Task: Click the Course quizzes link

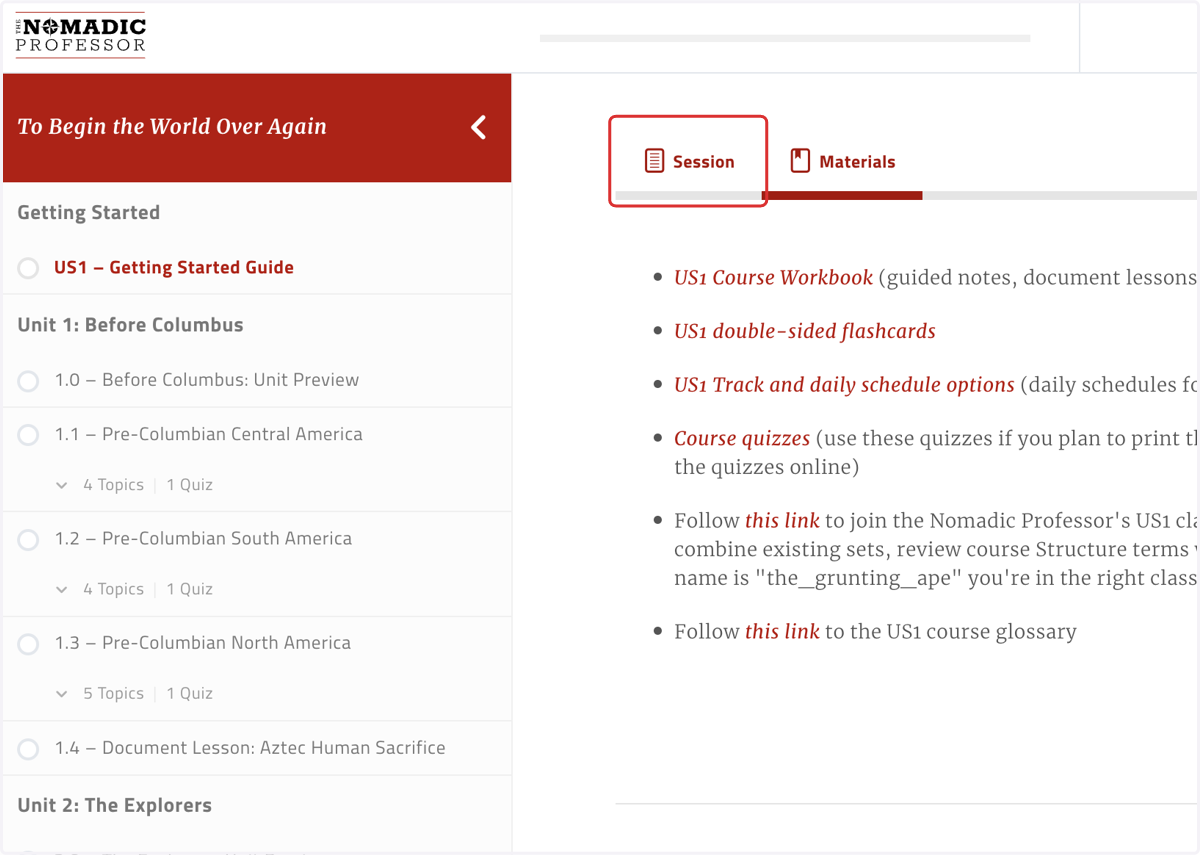Action: 742,438
